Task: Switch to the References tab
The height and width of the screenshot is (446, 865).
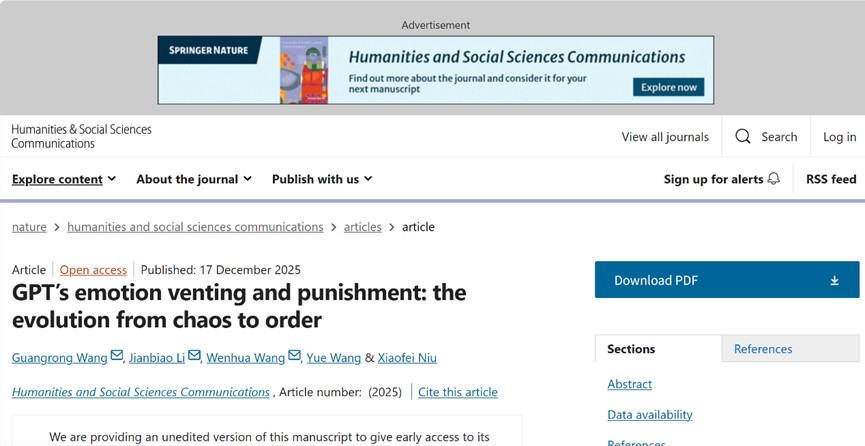Action: tap(763, 349)
